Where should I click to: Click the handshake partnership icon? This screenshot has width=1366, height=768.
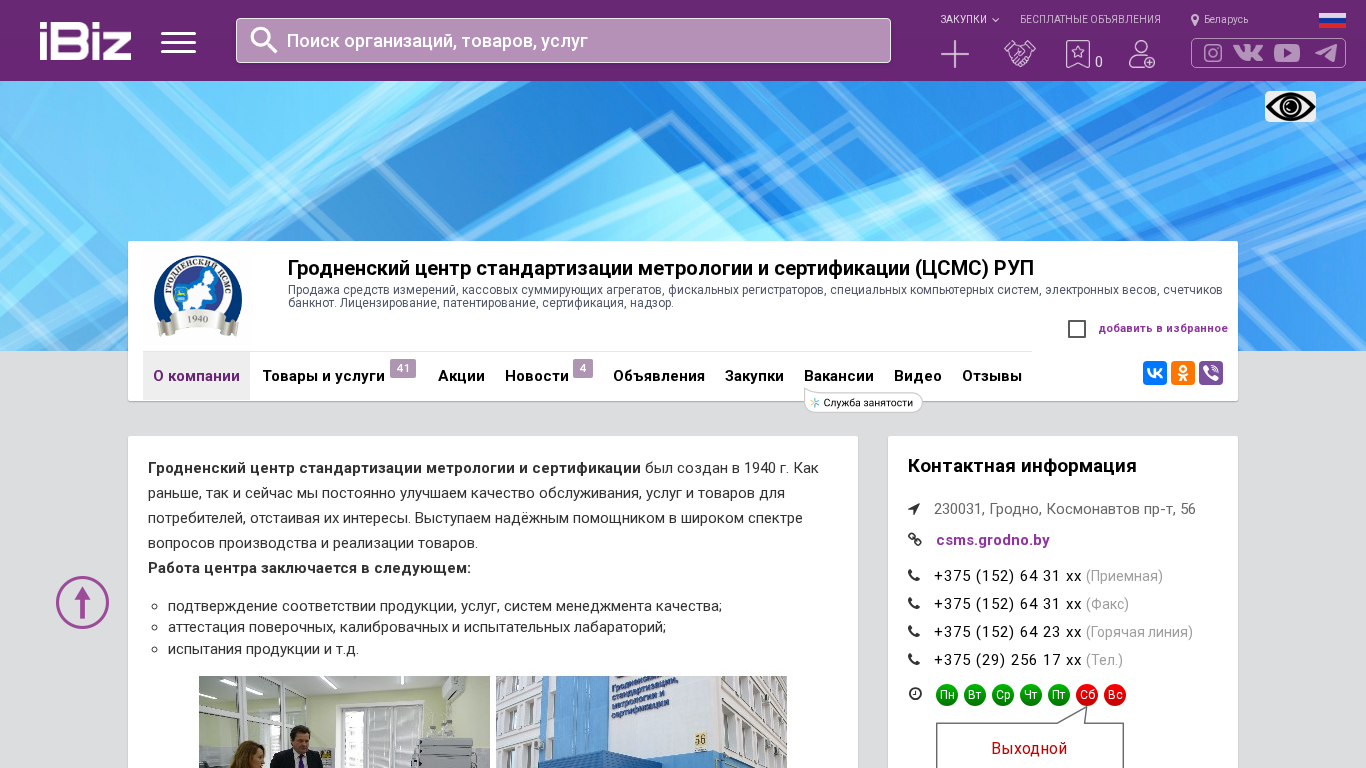pyautogui.click(x=1020, y=54)
